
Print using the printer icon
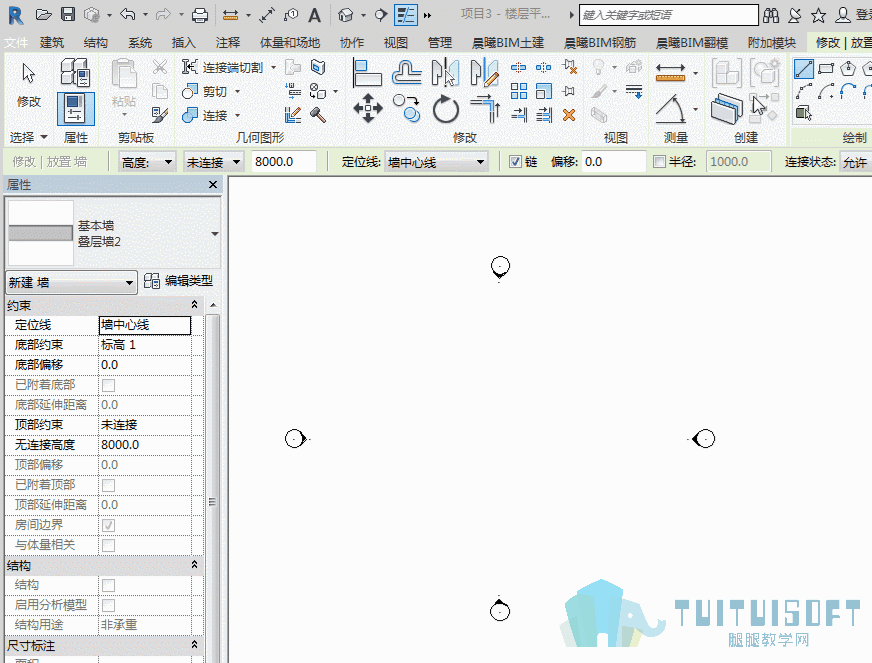[200, 15]
